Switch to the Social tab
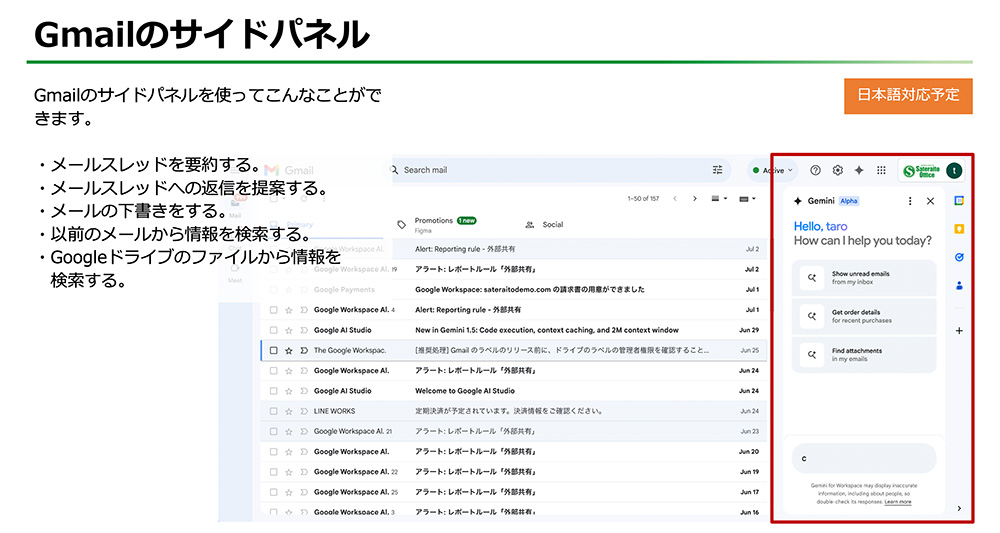The height and width of the screenshot is (533, 1000). click(x=545, y=224)
